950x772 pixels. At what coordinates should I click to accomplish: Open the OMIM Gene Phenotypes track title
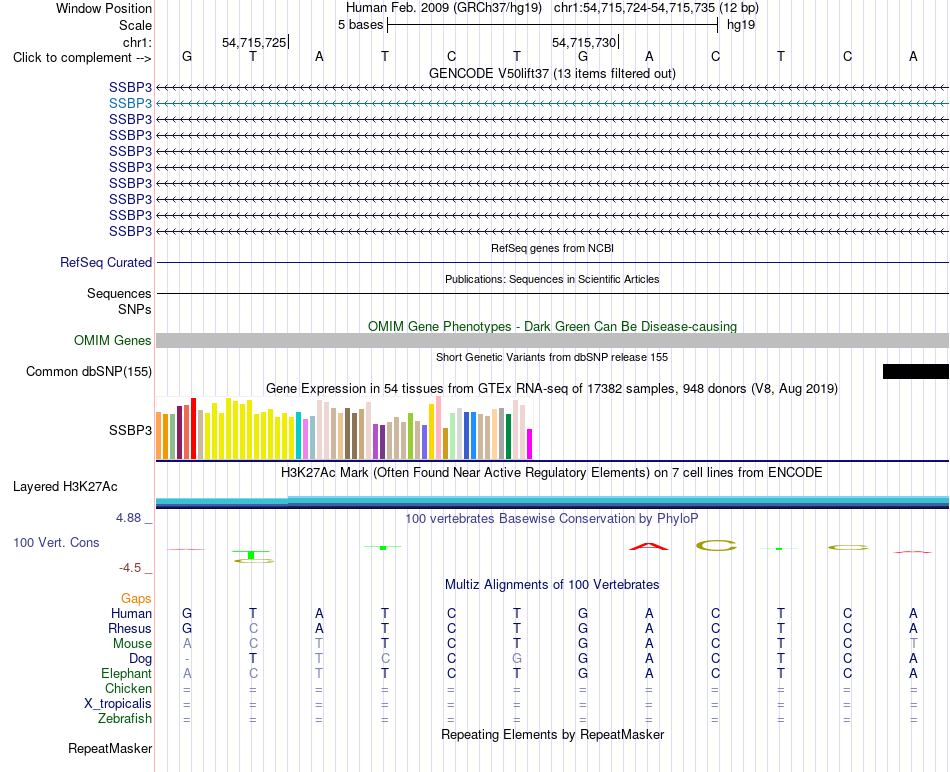(552, 326)
